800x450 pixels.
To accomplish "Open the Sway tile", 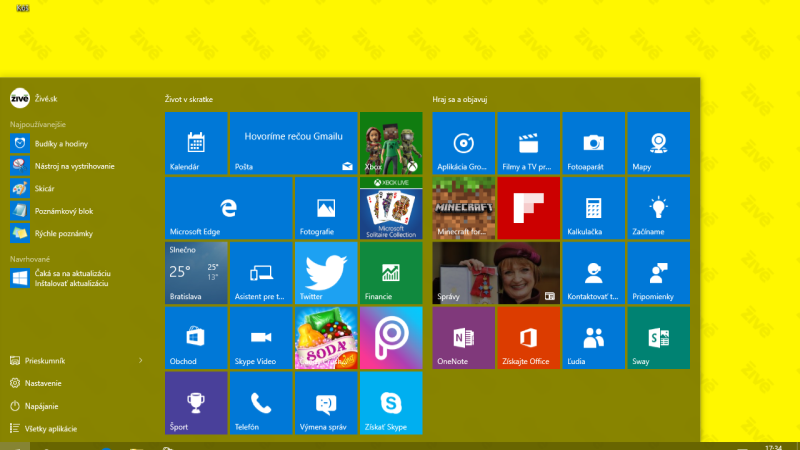I will click(658, 338).
